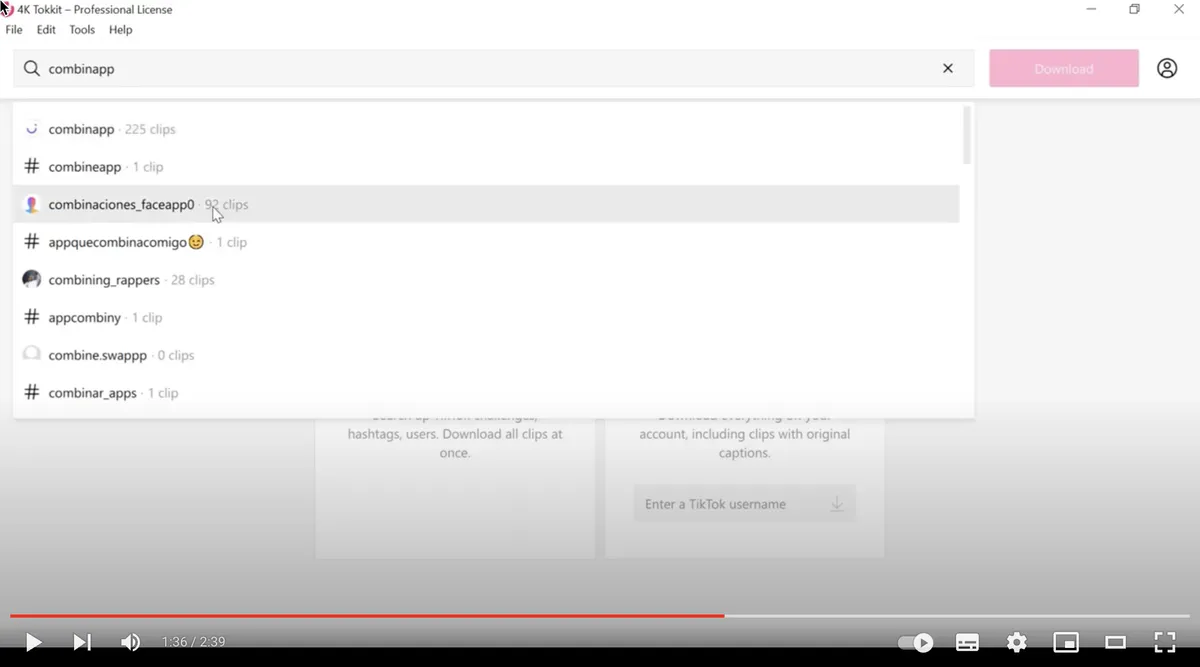The image size is (1200, 667).
Task: Open the user account profile icon
Action: 1167,69
